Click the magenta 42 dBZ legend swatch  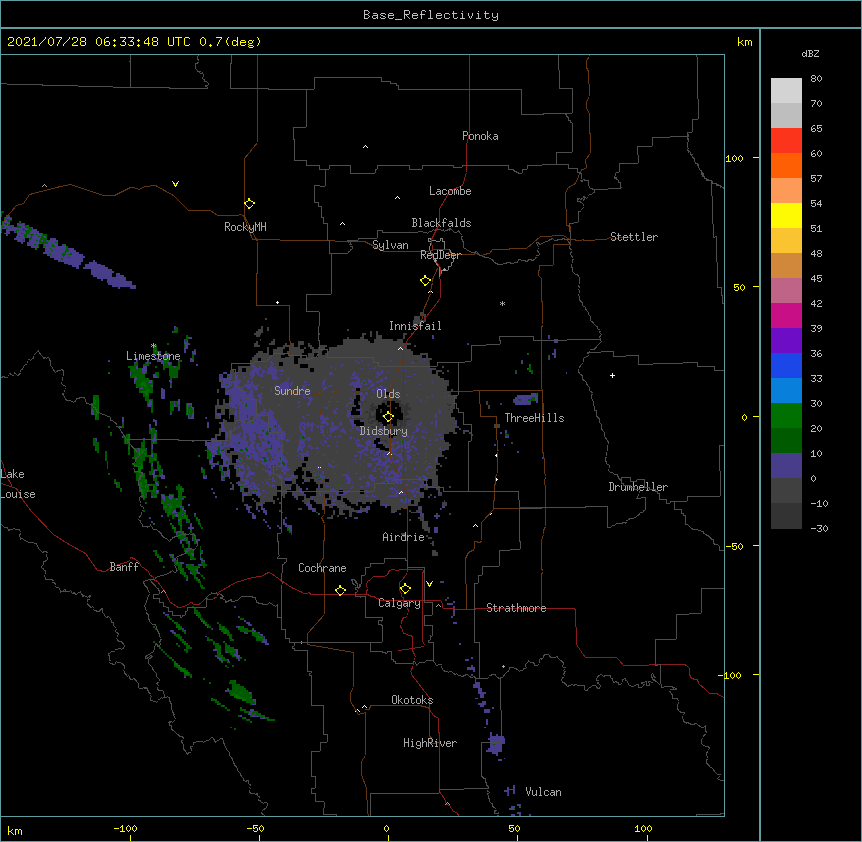click(786, 315)
